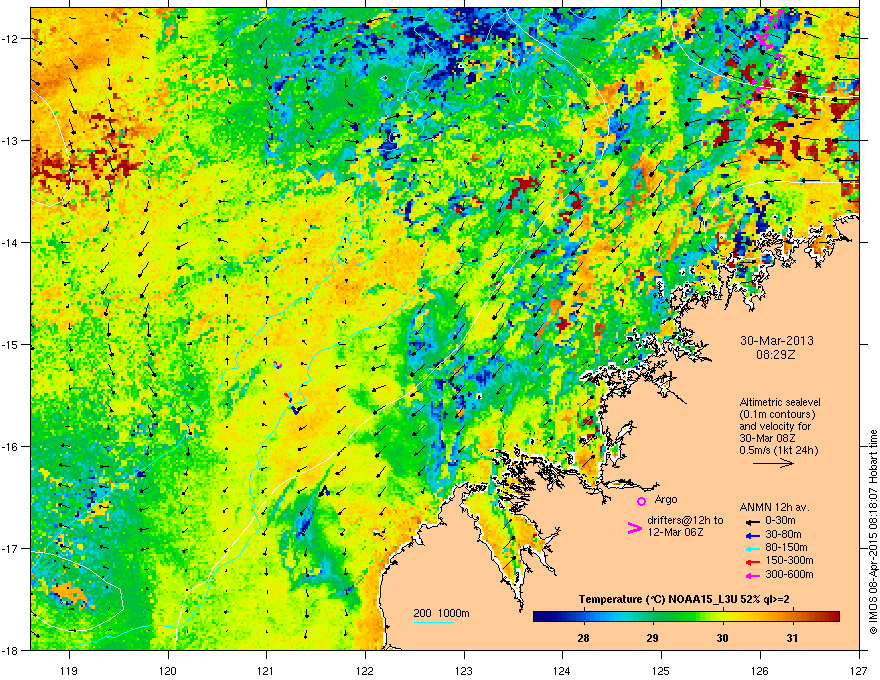Click the '30-80m' depth label
This screenshot has height=680, width=880.
pos(783,534)
